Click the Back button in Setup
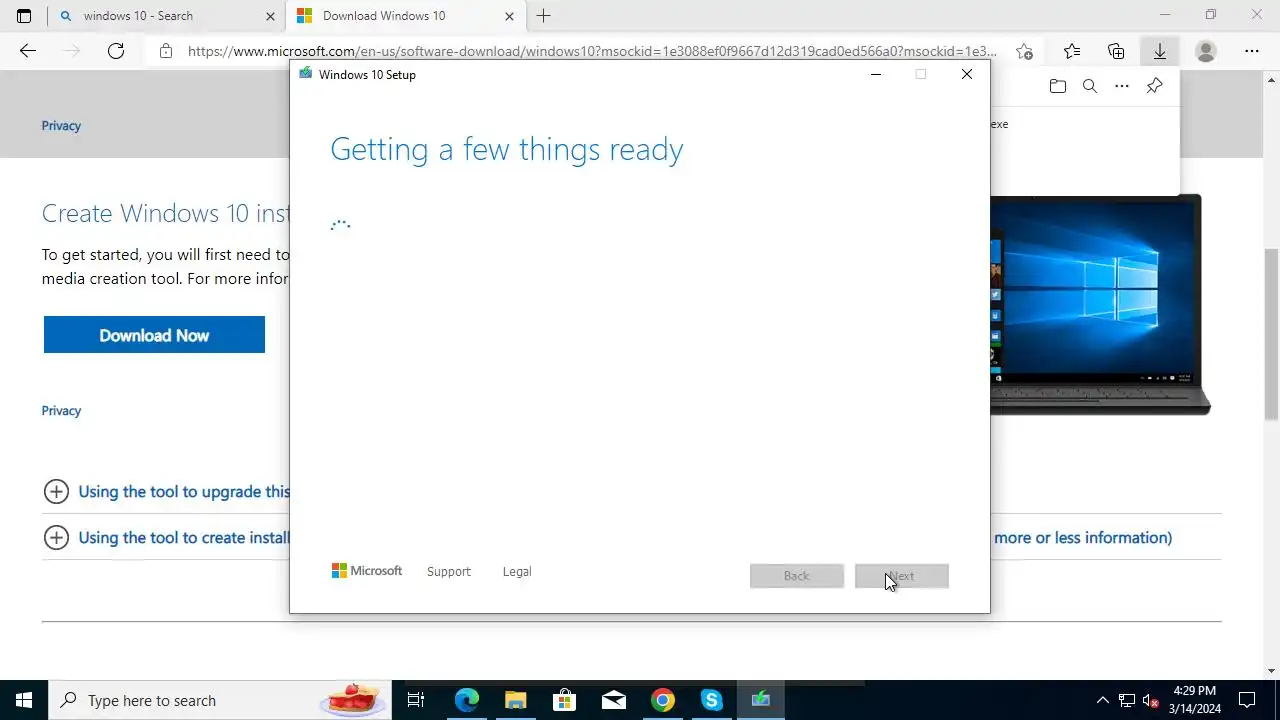The width and height of the screenshot is (1280, 720). click(x=797, y=576)
